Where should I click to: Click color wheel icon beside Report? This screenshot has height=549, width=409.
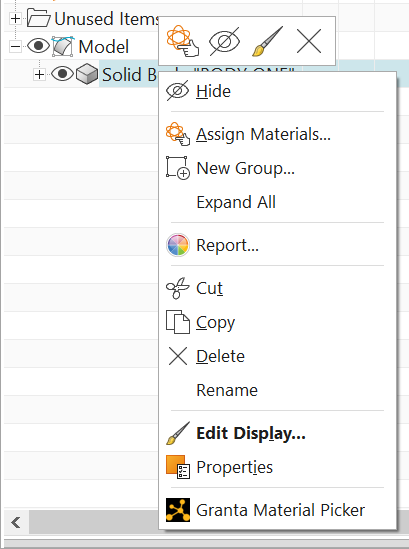178,245
